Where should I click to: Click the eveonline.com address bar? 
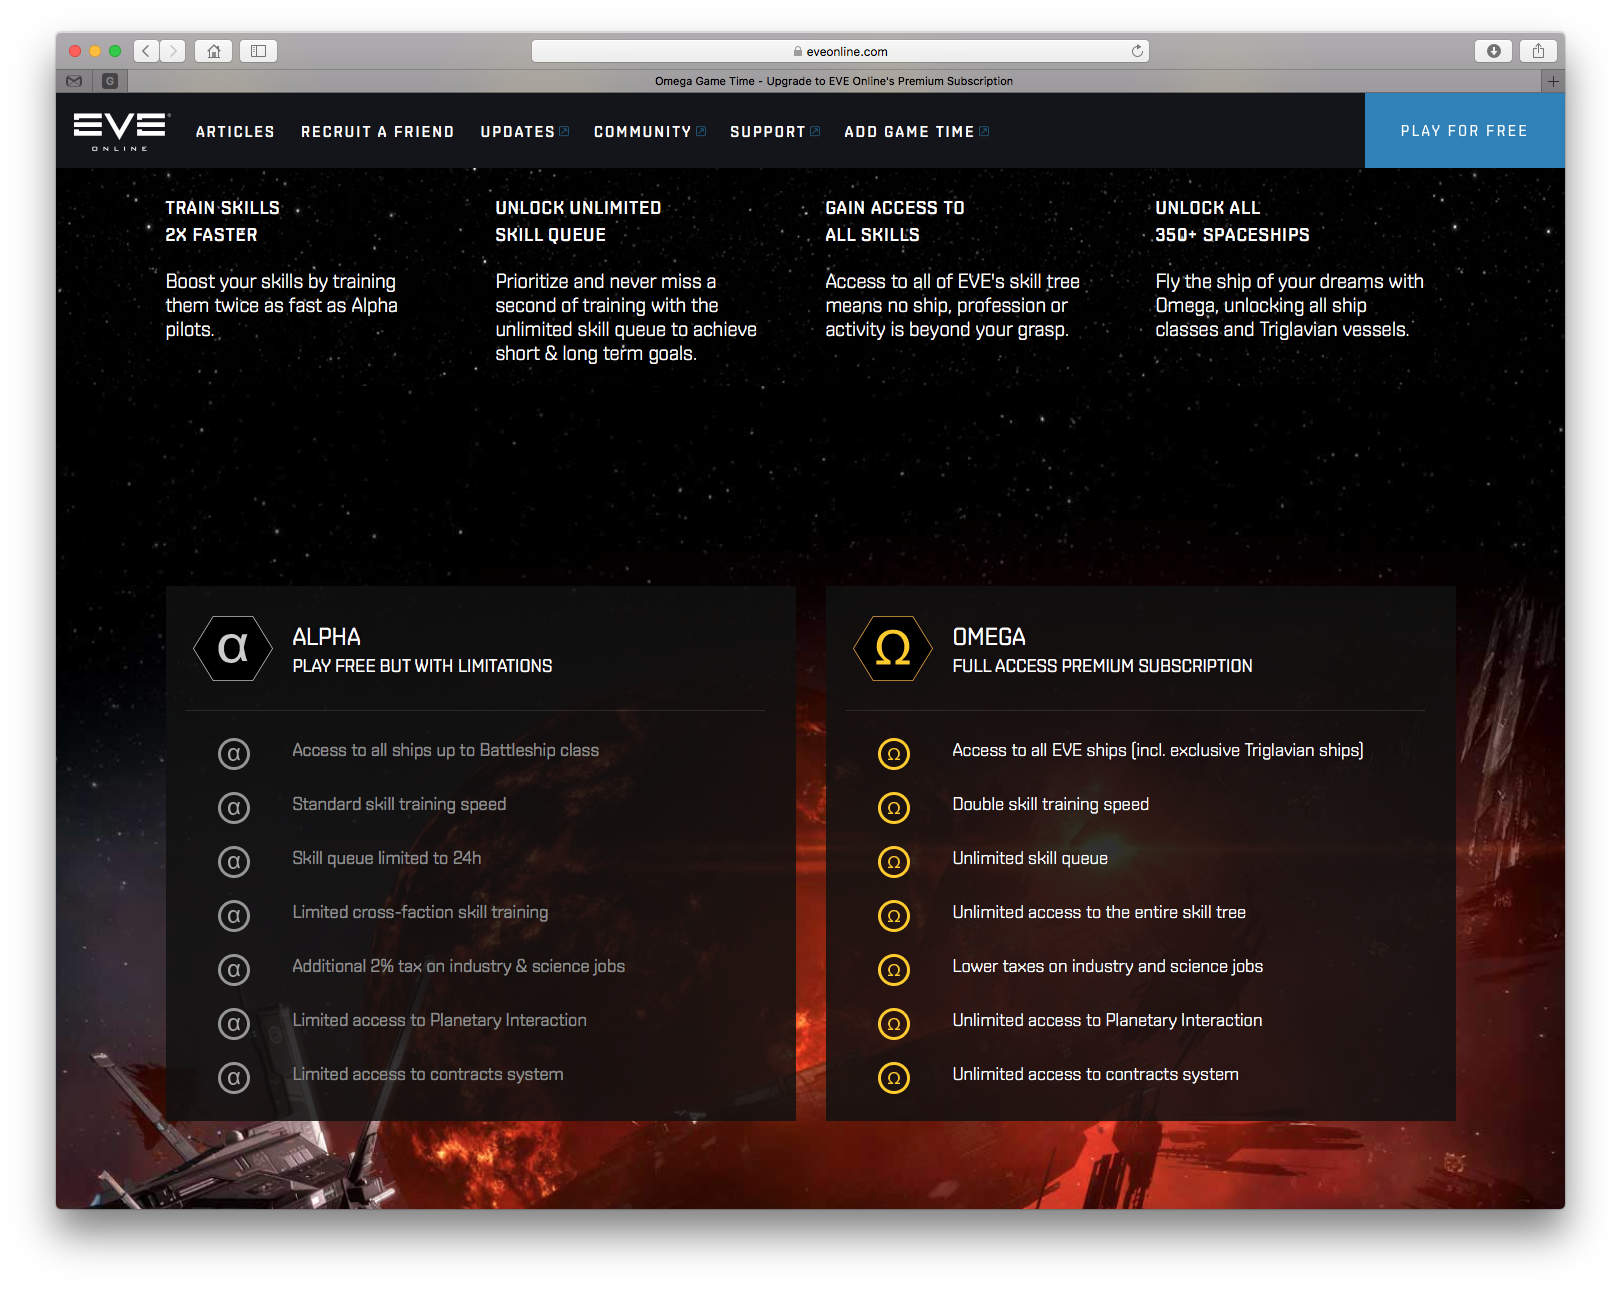coord(840,51)
